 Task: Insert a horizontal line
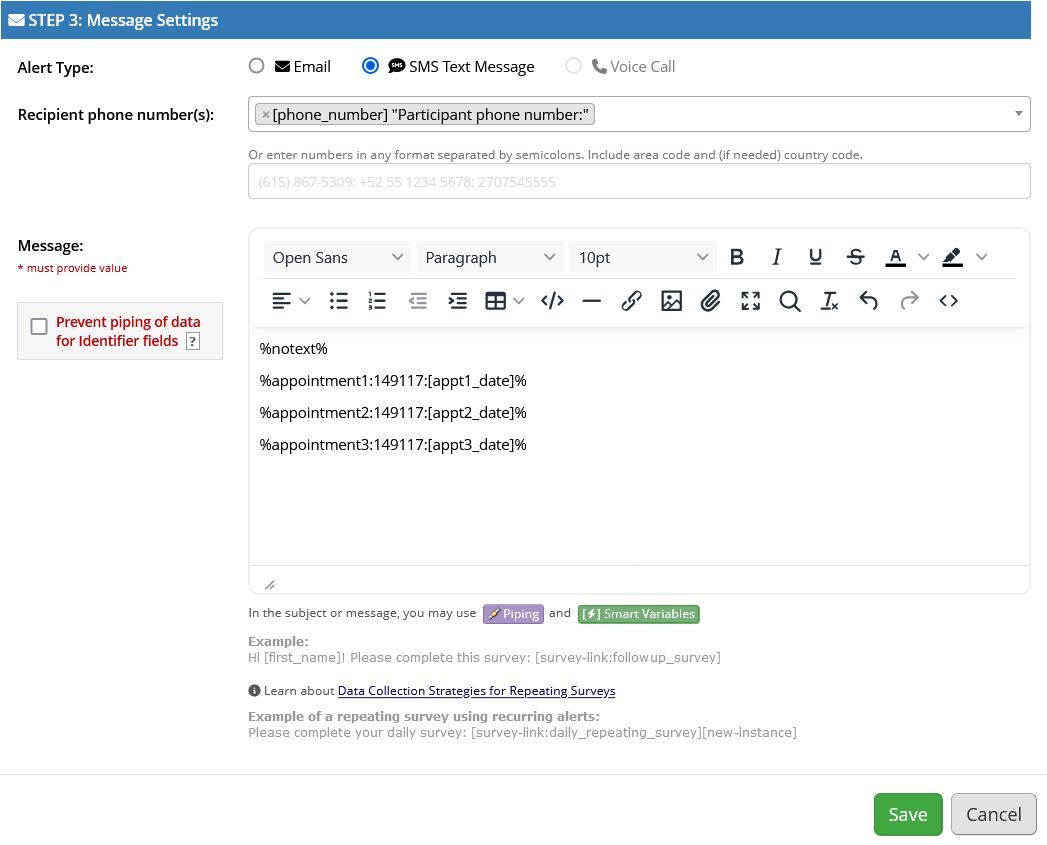592,301
